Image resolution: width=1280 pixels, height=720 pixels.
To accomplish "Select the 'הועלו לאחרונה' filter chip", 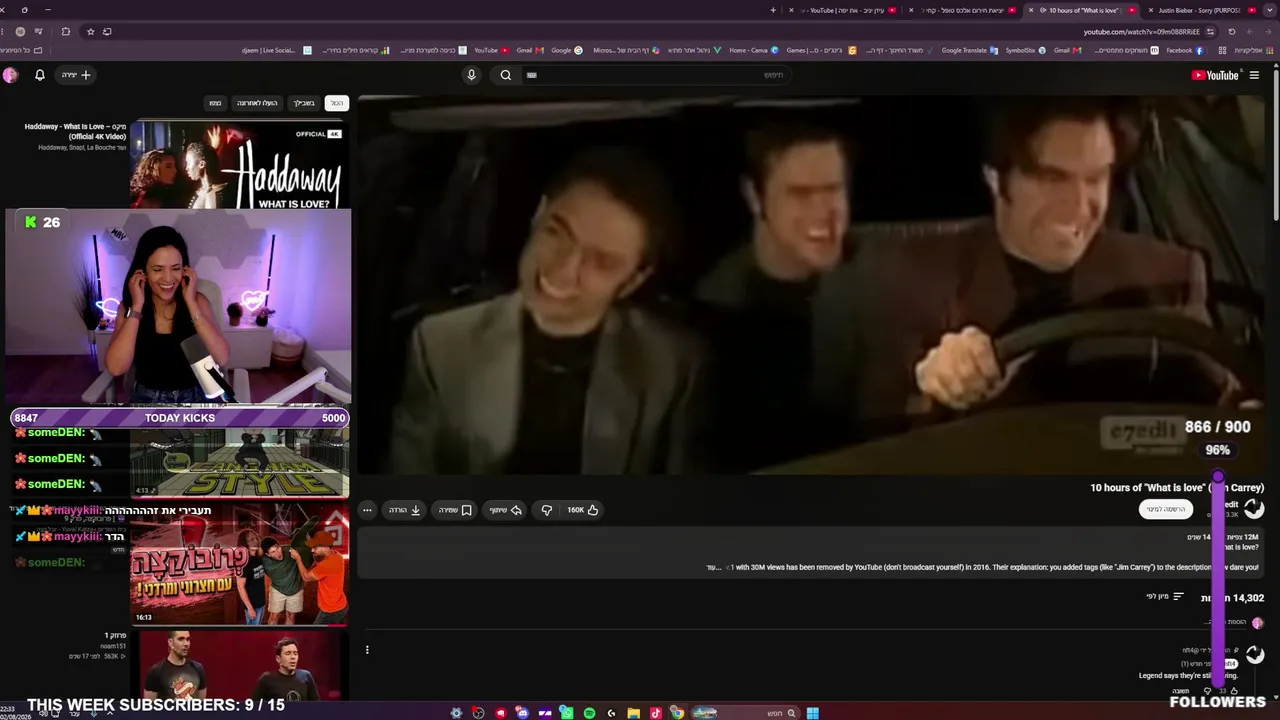I will tap(257, 103).
